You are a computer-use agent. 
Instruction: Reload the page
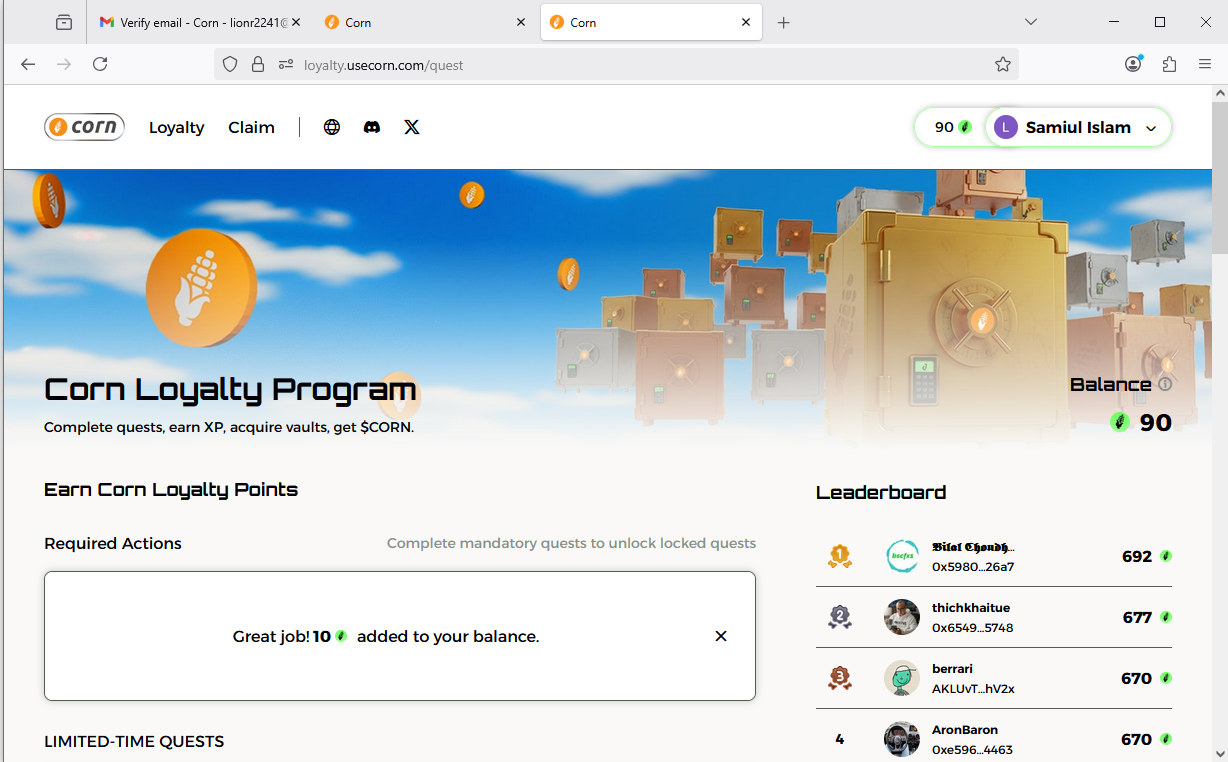coord(100,64)
